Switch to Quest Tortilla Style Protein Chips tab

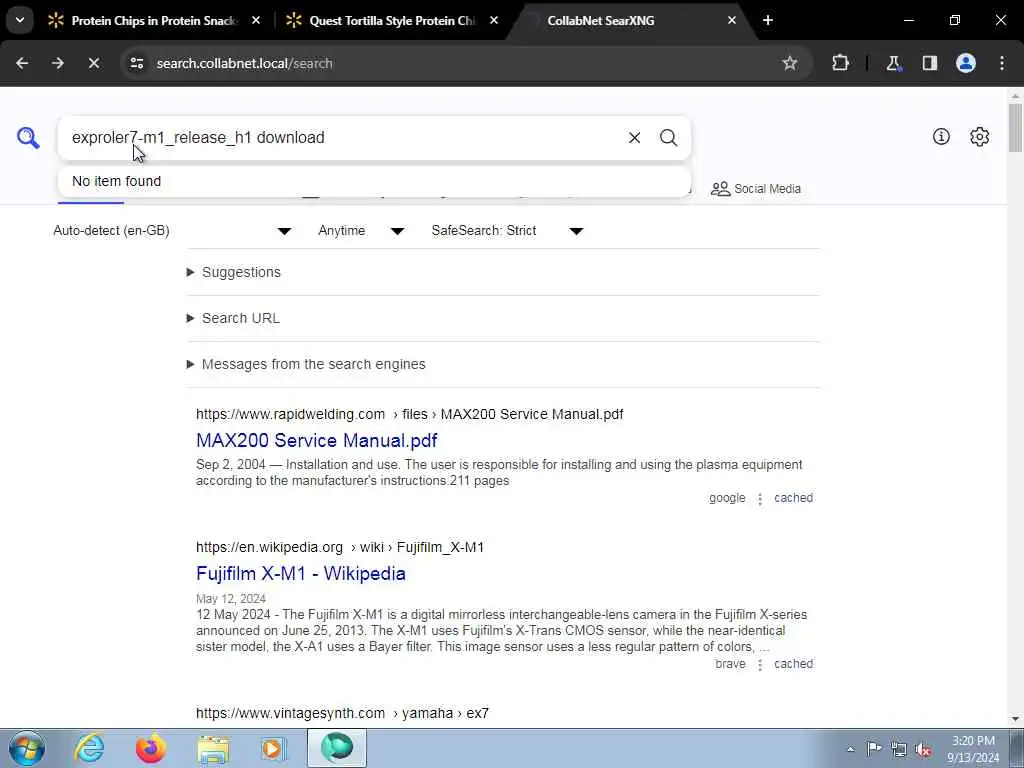pyautogui.click(x=392, y=21)
